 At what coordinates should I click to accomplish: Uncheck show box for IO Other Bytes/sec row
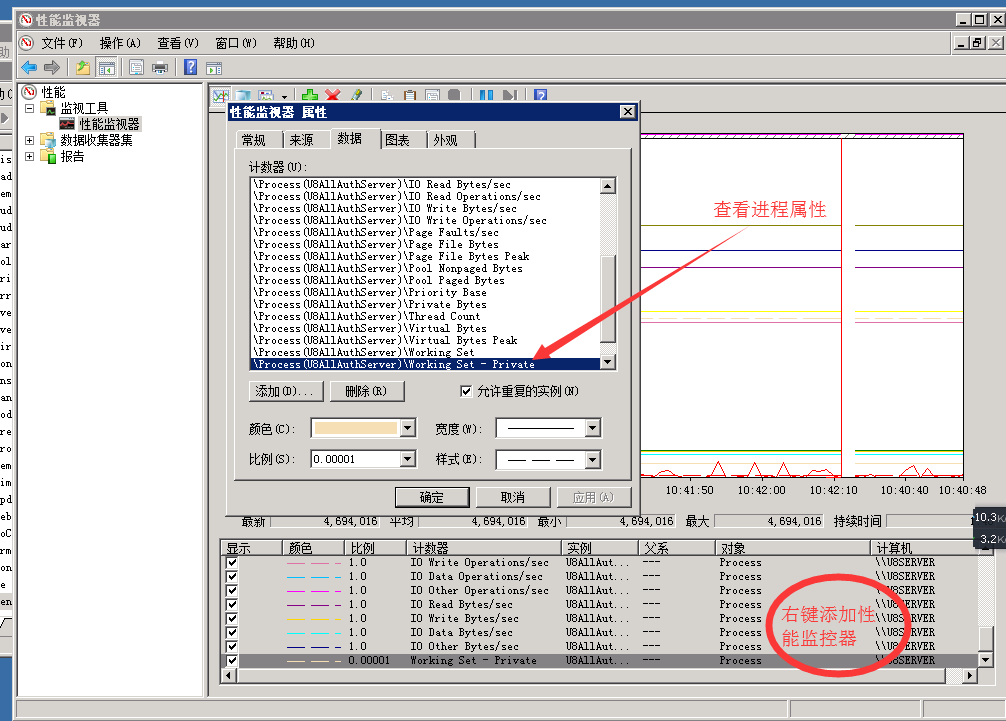pyautogui.click(x=232, y=647)
